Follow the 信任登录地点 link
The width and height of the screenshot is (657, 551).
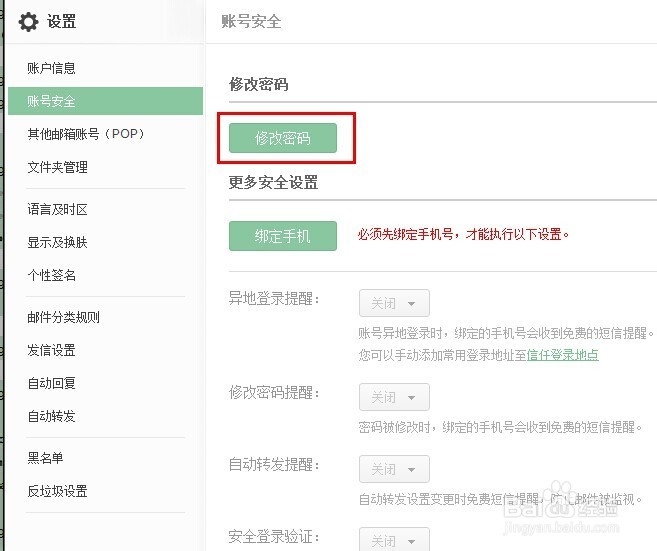pos(563,355)
